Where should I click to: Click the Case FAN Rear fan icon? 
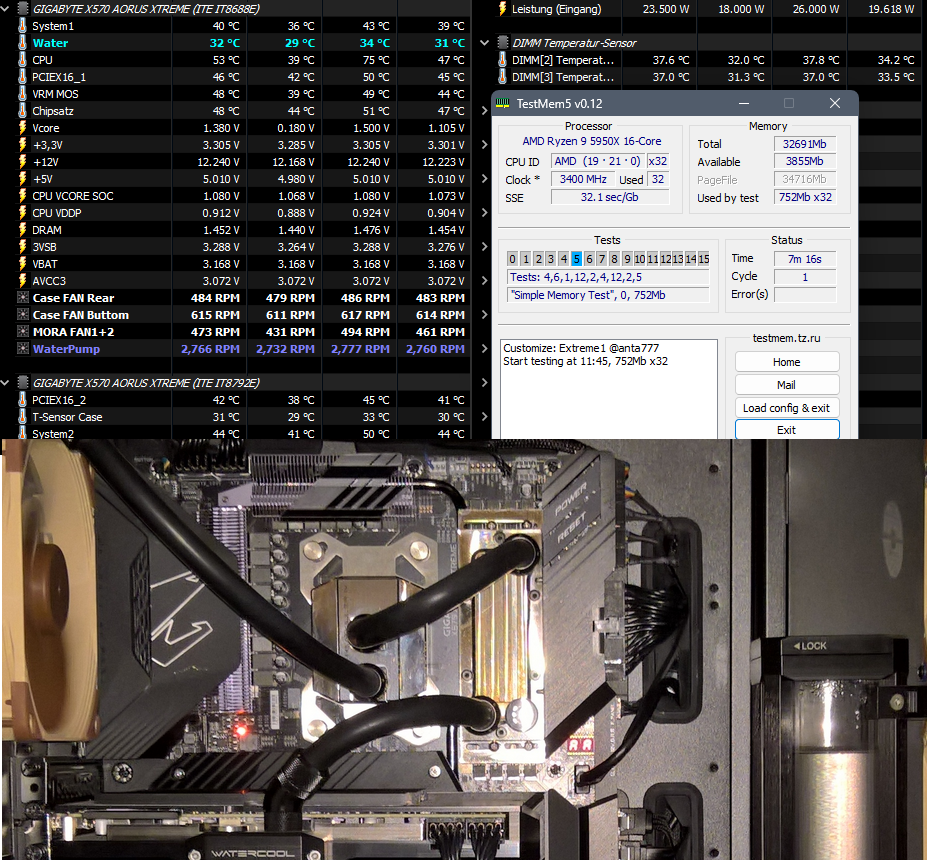23,297
